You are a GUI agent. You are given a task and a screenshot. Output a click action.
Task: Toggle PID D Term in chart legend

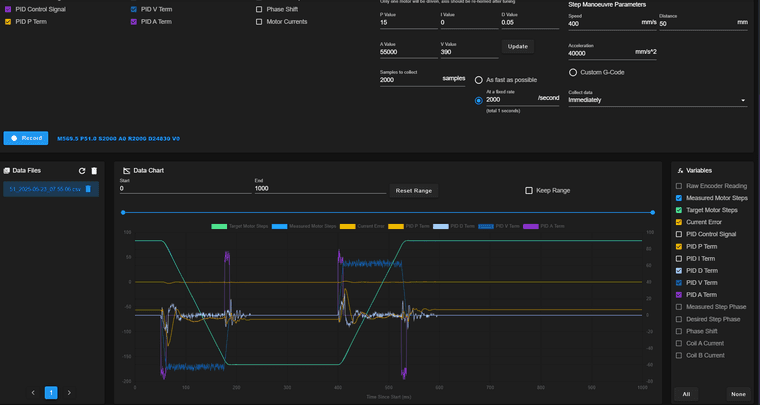pyautogui.click(x=454, y=226)
